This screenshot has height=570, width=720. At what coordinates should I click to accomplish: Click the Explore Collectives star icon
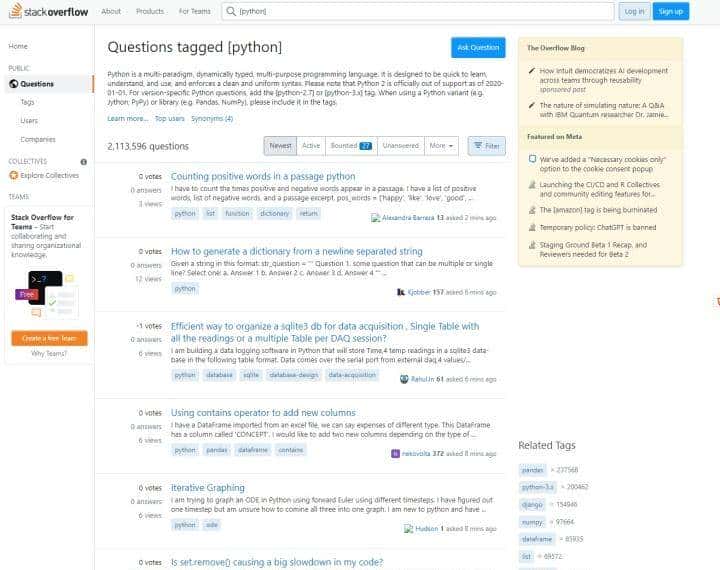pos(14,175)
